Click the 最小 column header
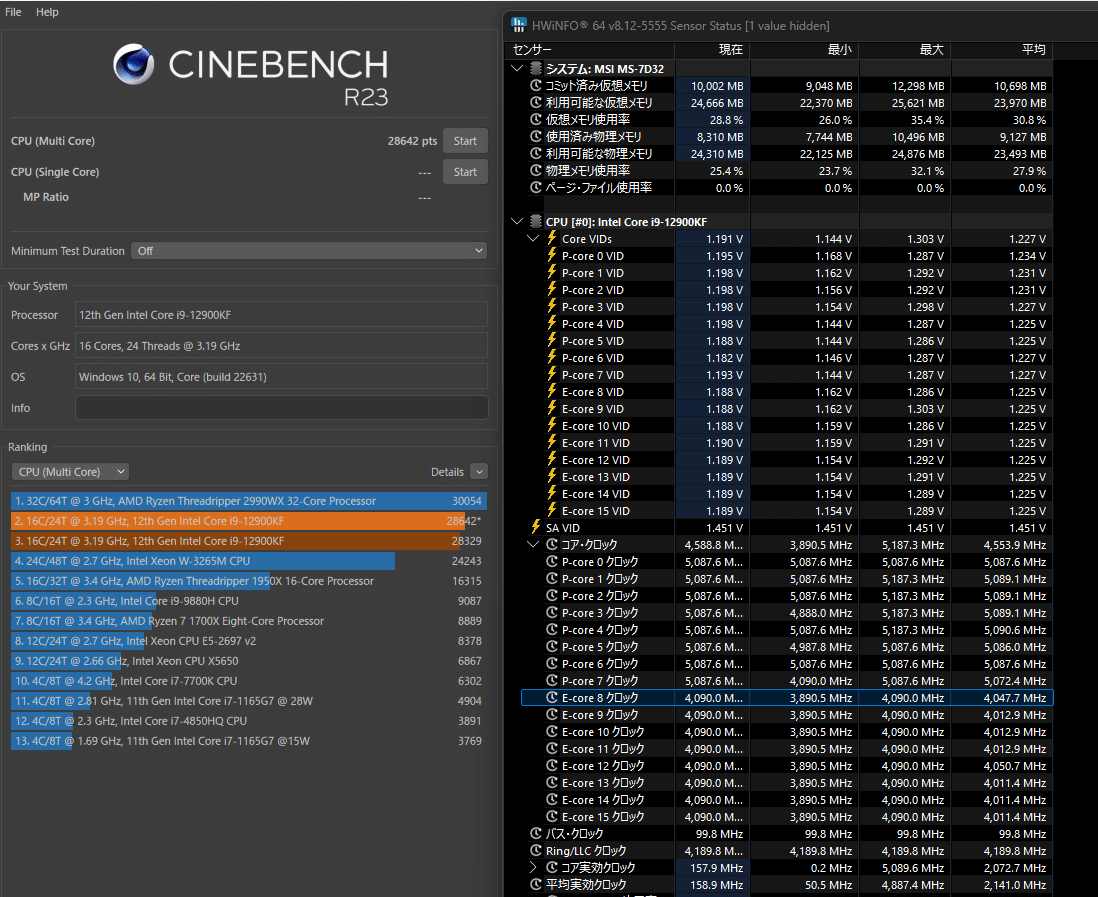Screen dimensions: 1098x897 click(x=805, y=50)
